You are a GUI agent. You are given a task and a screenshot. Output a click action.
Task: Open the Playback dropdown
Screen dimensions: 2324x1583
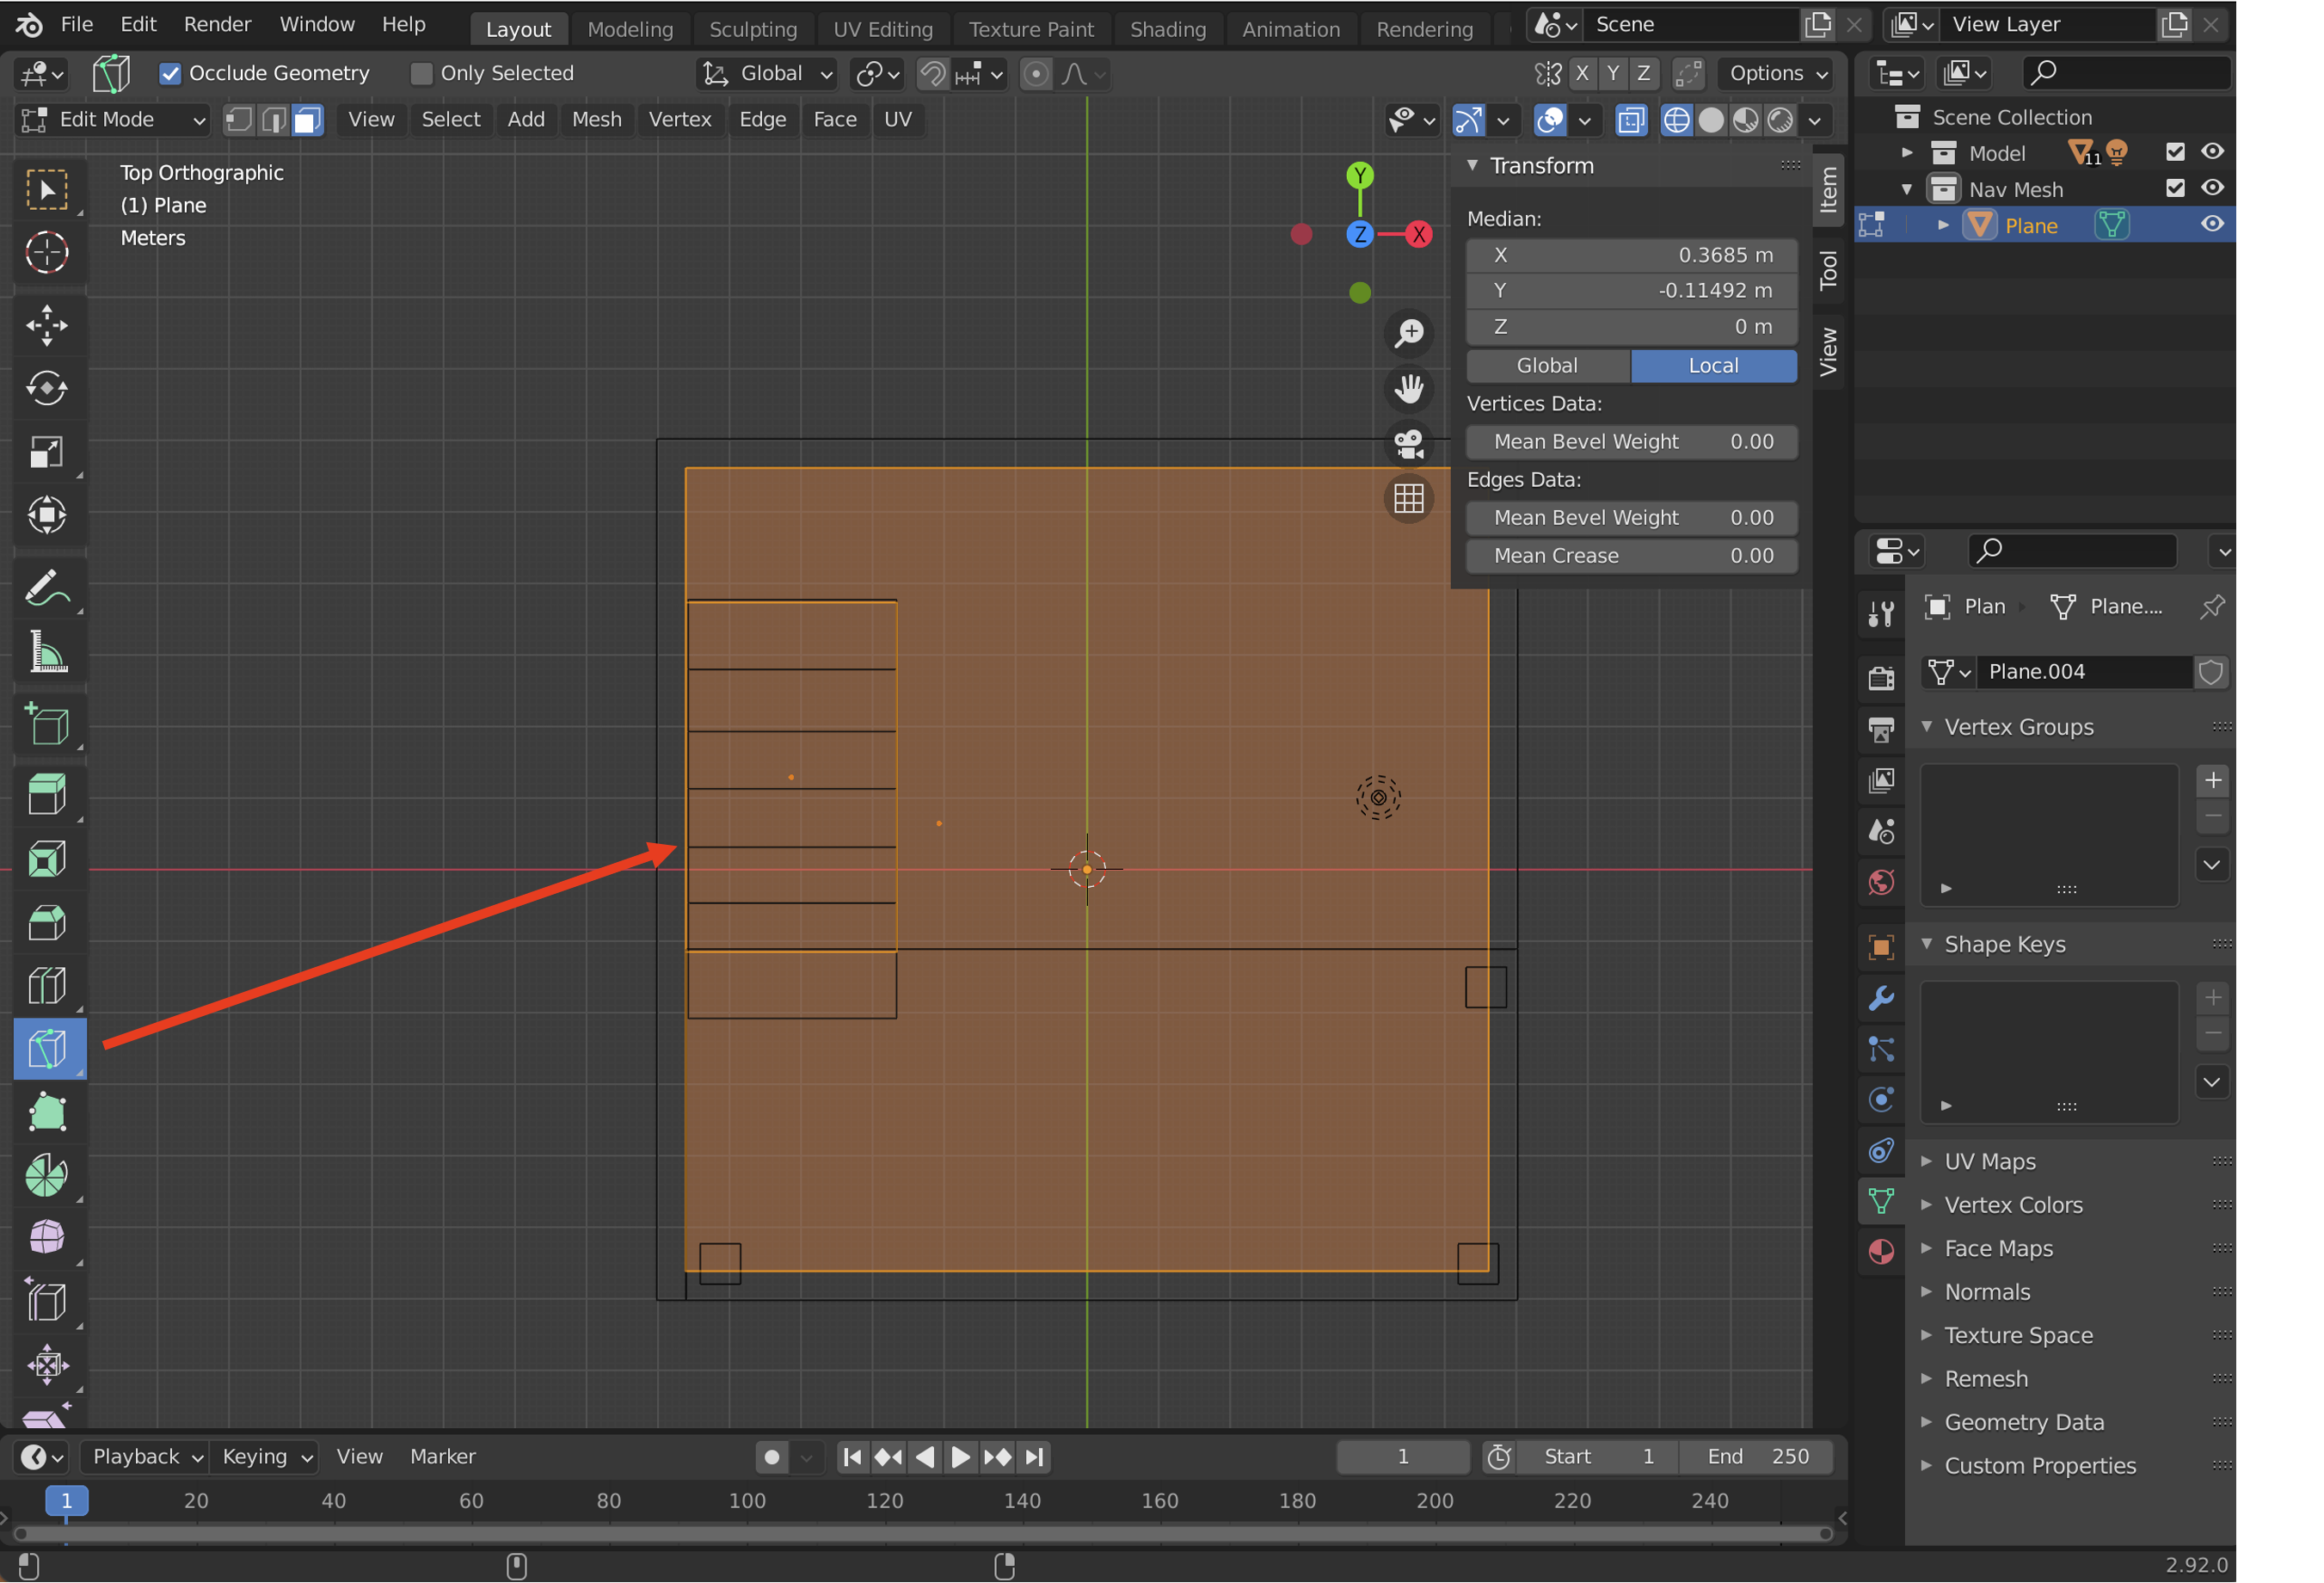145,1456
